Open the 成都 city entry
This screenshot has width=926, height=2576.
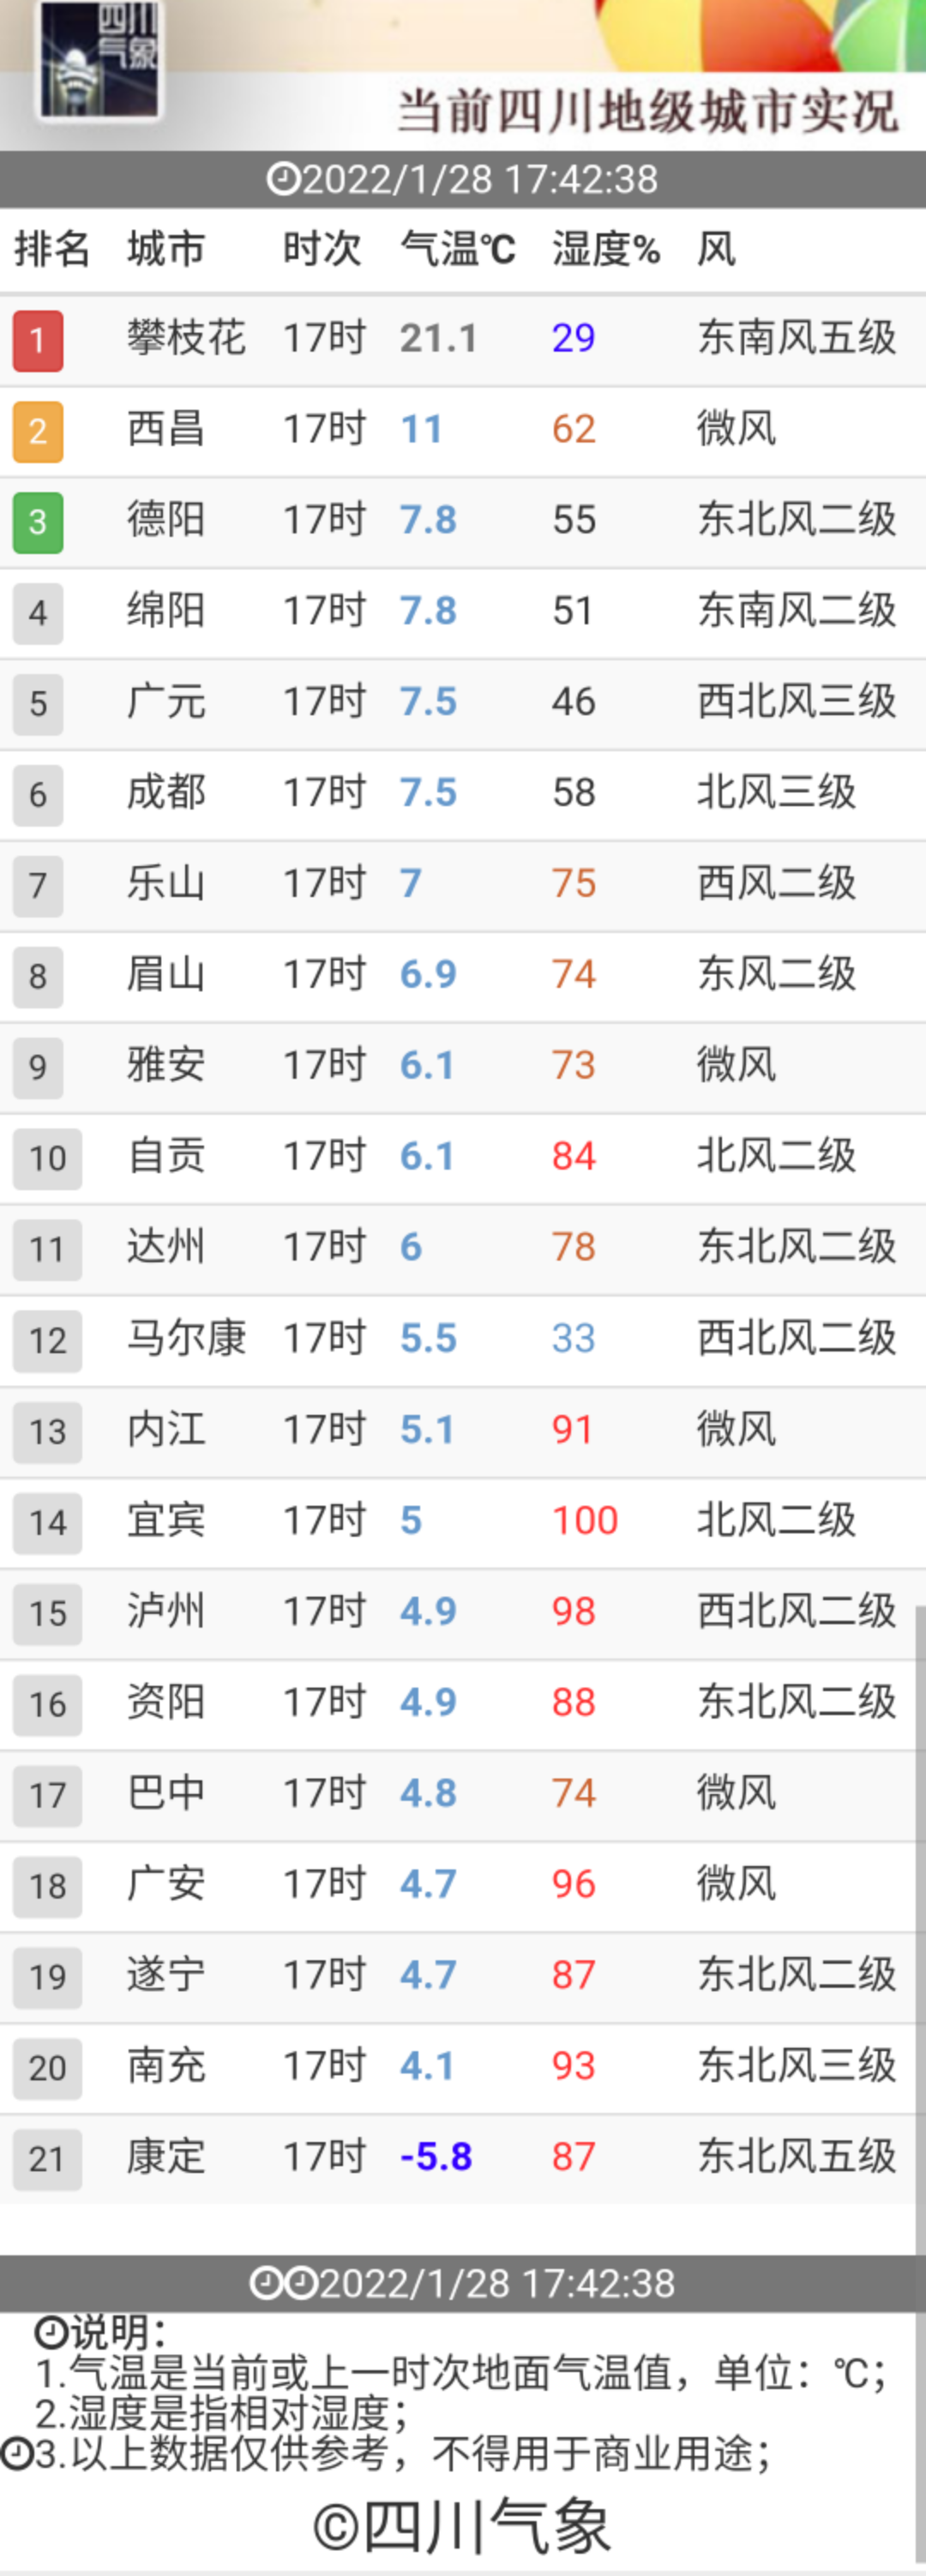tap(166, 793)
